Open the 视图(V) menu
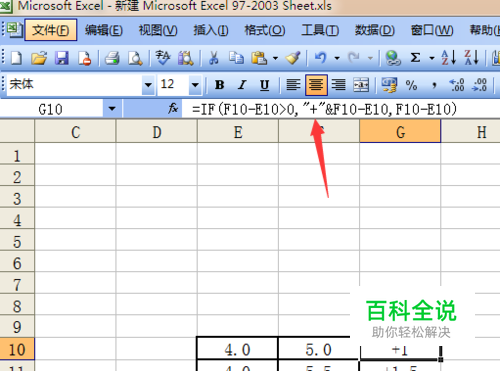 click(x=158, y=30)
